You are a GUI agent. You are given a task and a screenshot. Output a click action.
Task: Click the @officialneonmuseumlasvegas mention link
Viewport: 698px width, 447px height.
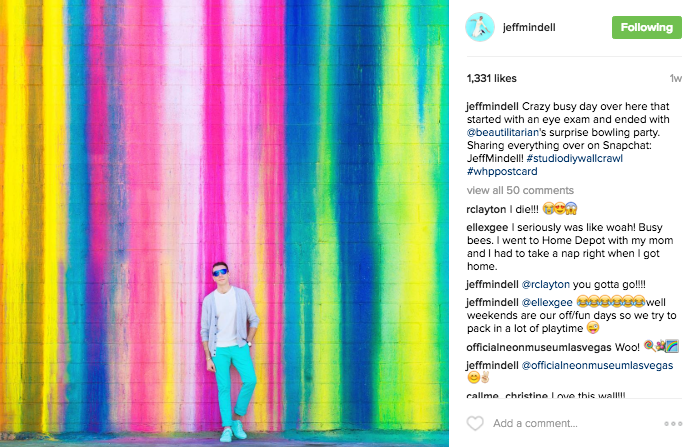[x=597, y=366]
